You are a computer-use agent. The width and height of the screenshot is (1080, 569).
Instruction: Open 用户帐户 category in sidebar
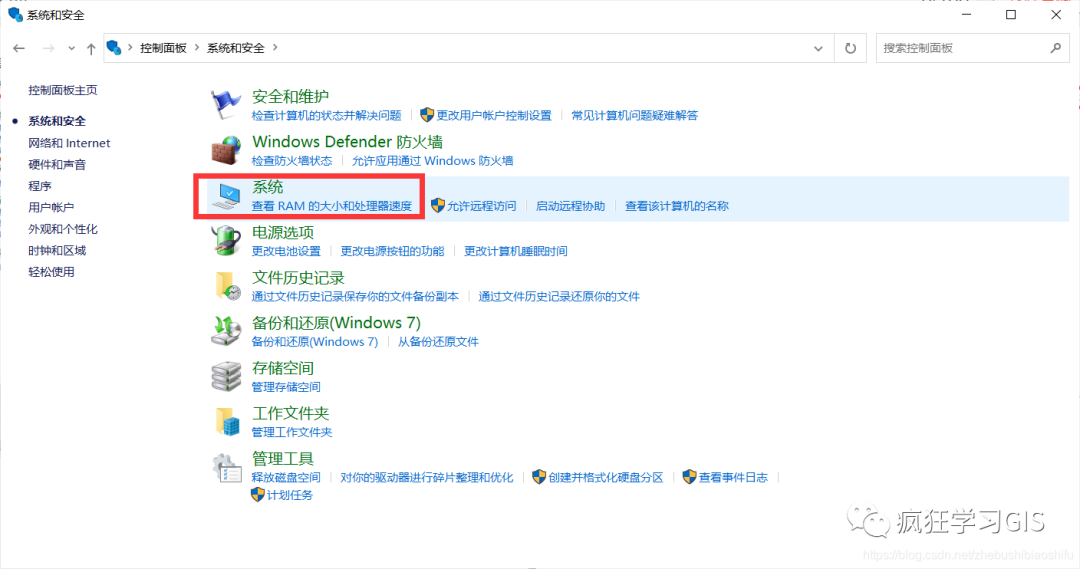tap(51, 207)
